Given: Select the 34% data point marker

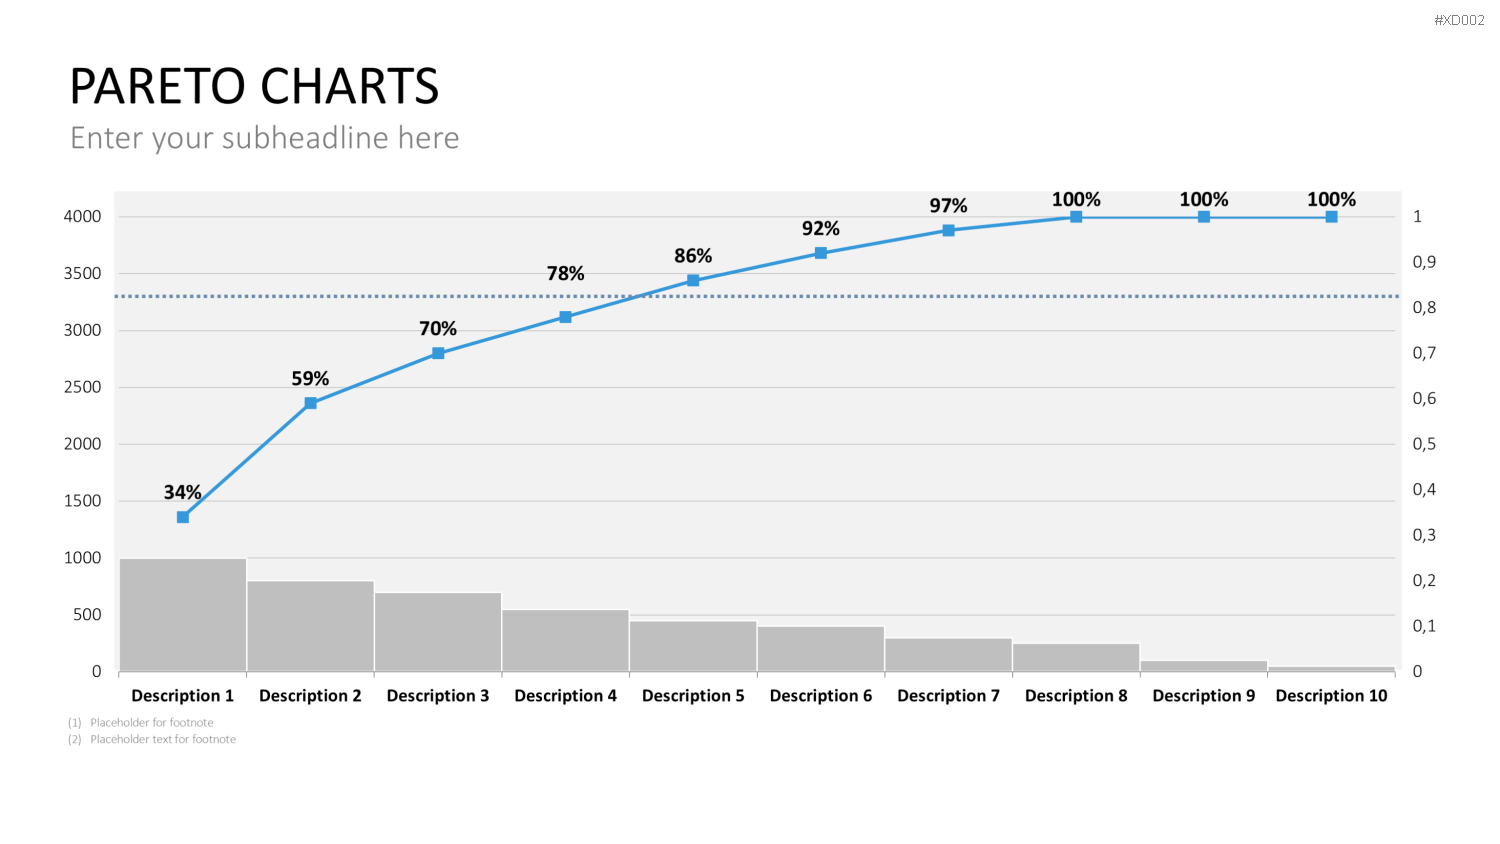Looking at the screenshot, I should pyautogui.click(x=183, y=517).
